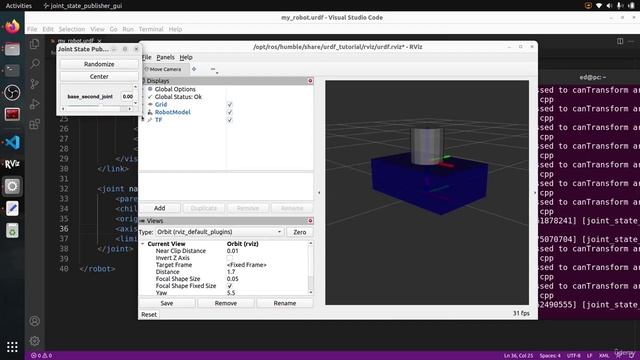Open VS Code Terminal menu
Image resolution: width=640 pixels, height=360 pixels.
tap(151, 29)
